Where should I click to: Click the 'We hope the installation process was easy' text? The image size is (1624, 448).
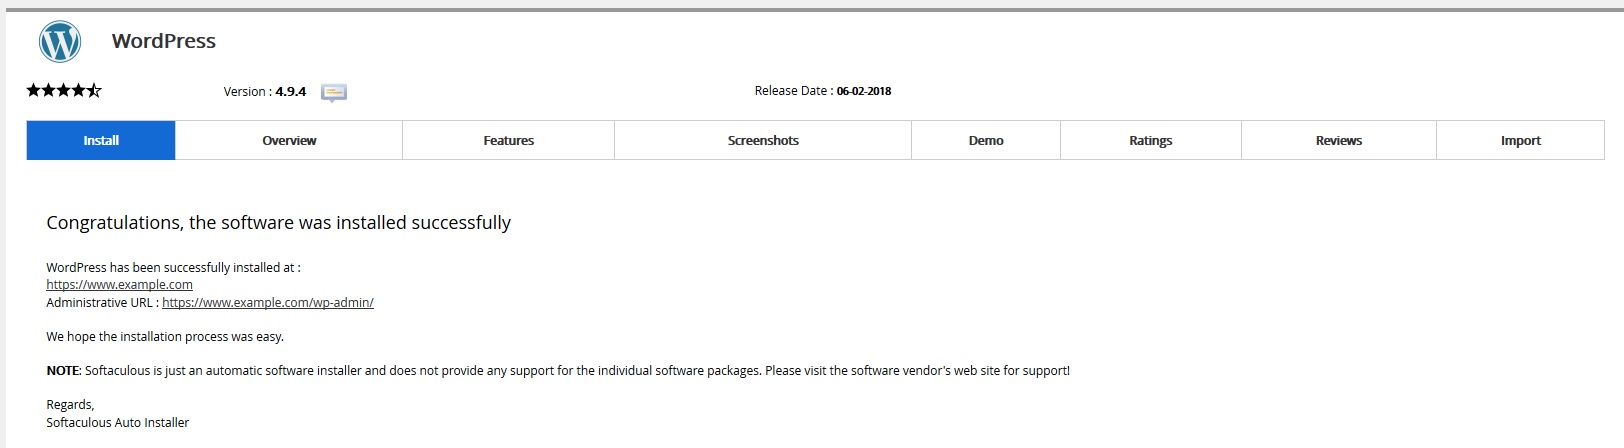pos(165,336)
